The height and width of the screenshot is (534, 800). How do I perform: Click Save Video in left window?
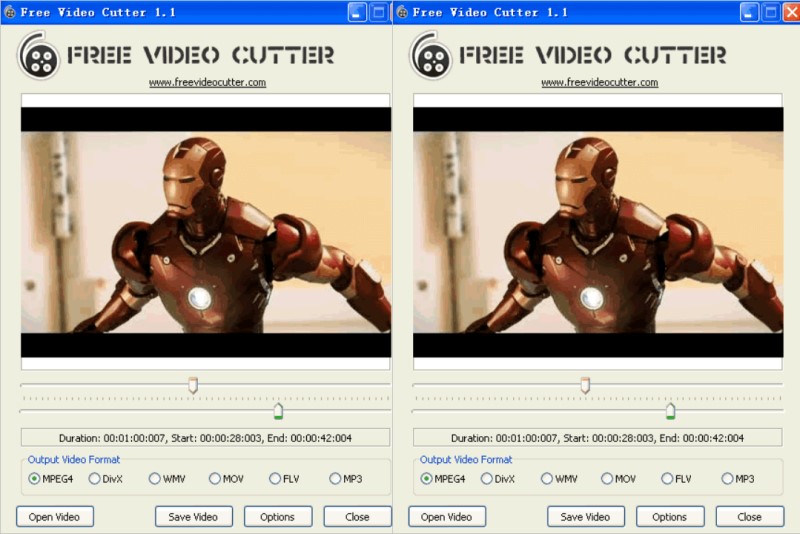(193, 517)
